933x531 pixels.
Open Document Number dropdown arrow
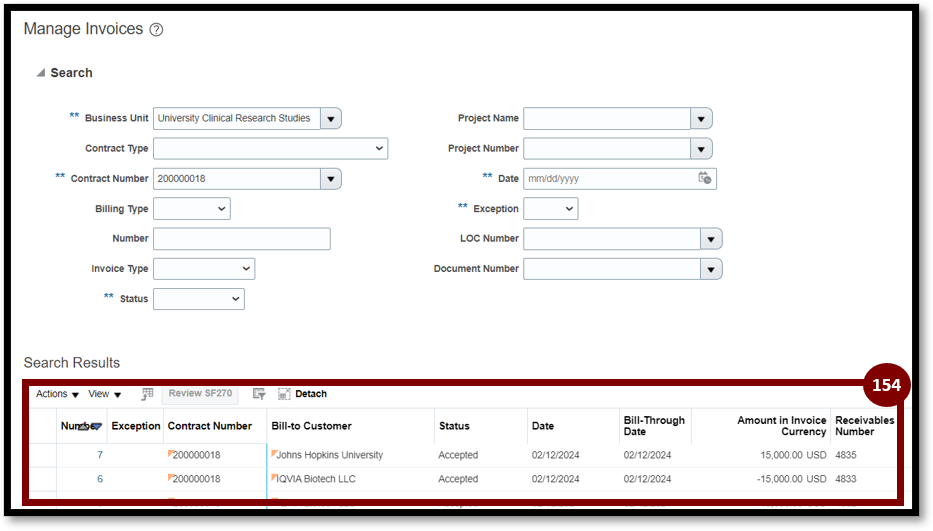pyautogui.click(x=711, y=270)
